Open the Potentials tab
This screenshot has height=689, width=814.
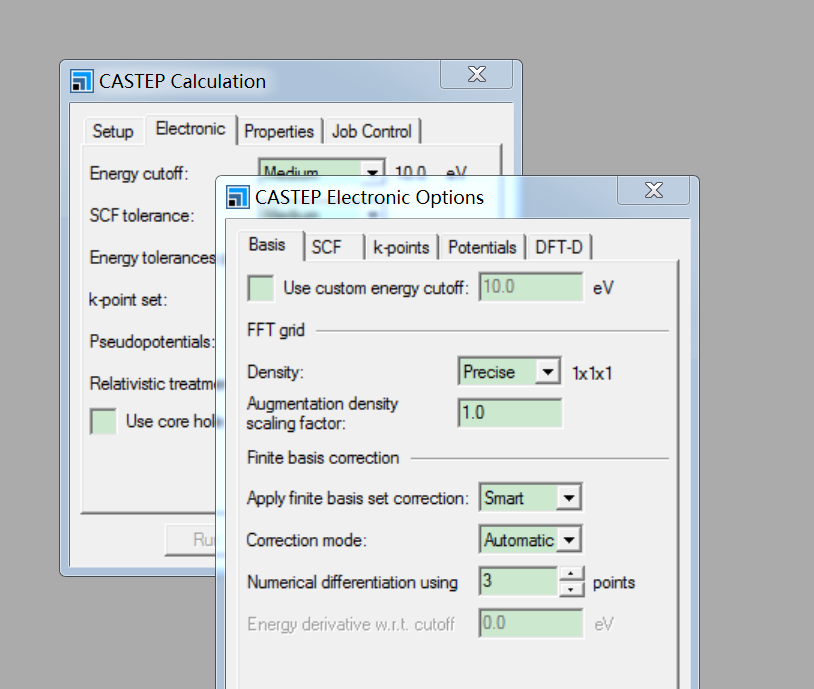482,247
